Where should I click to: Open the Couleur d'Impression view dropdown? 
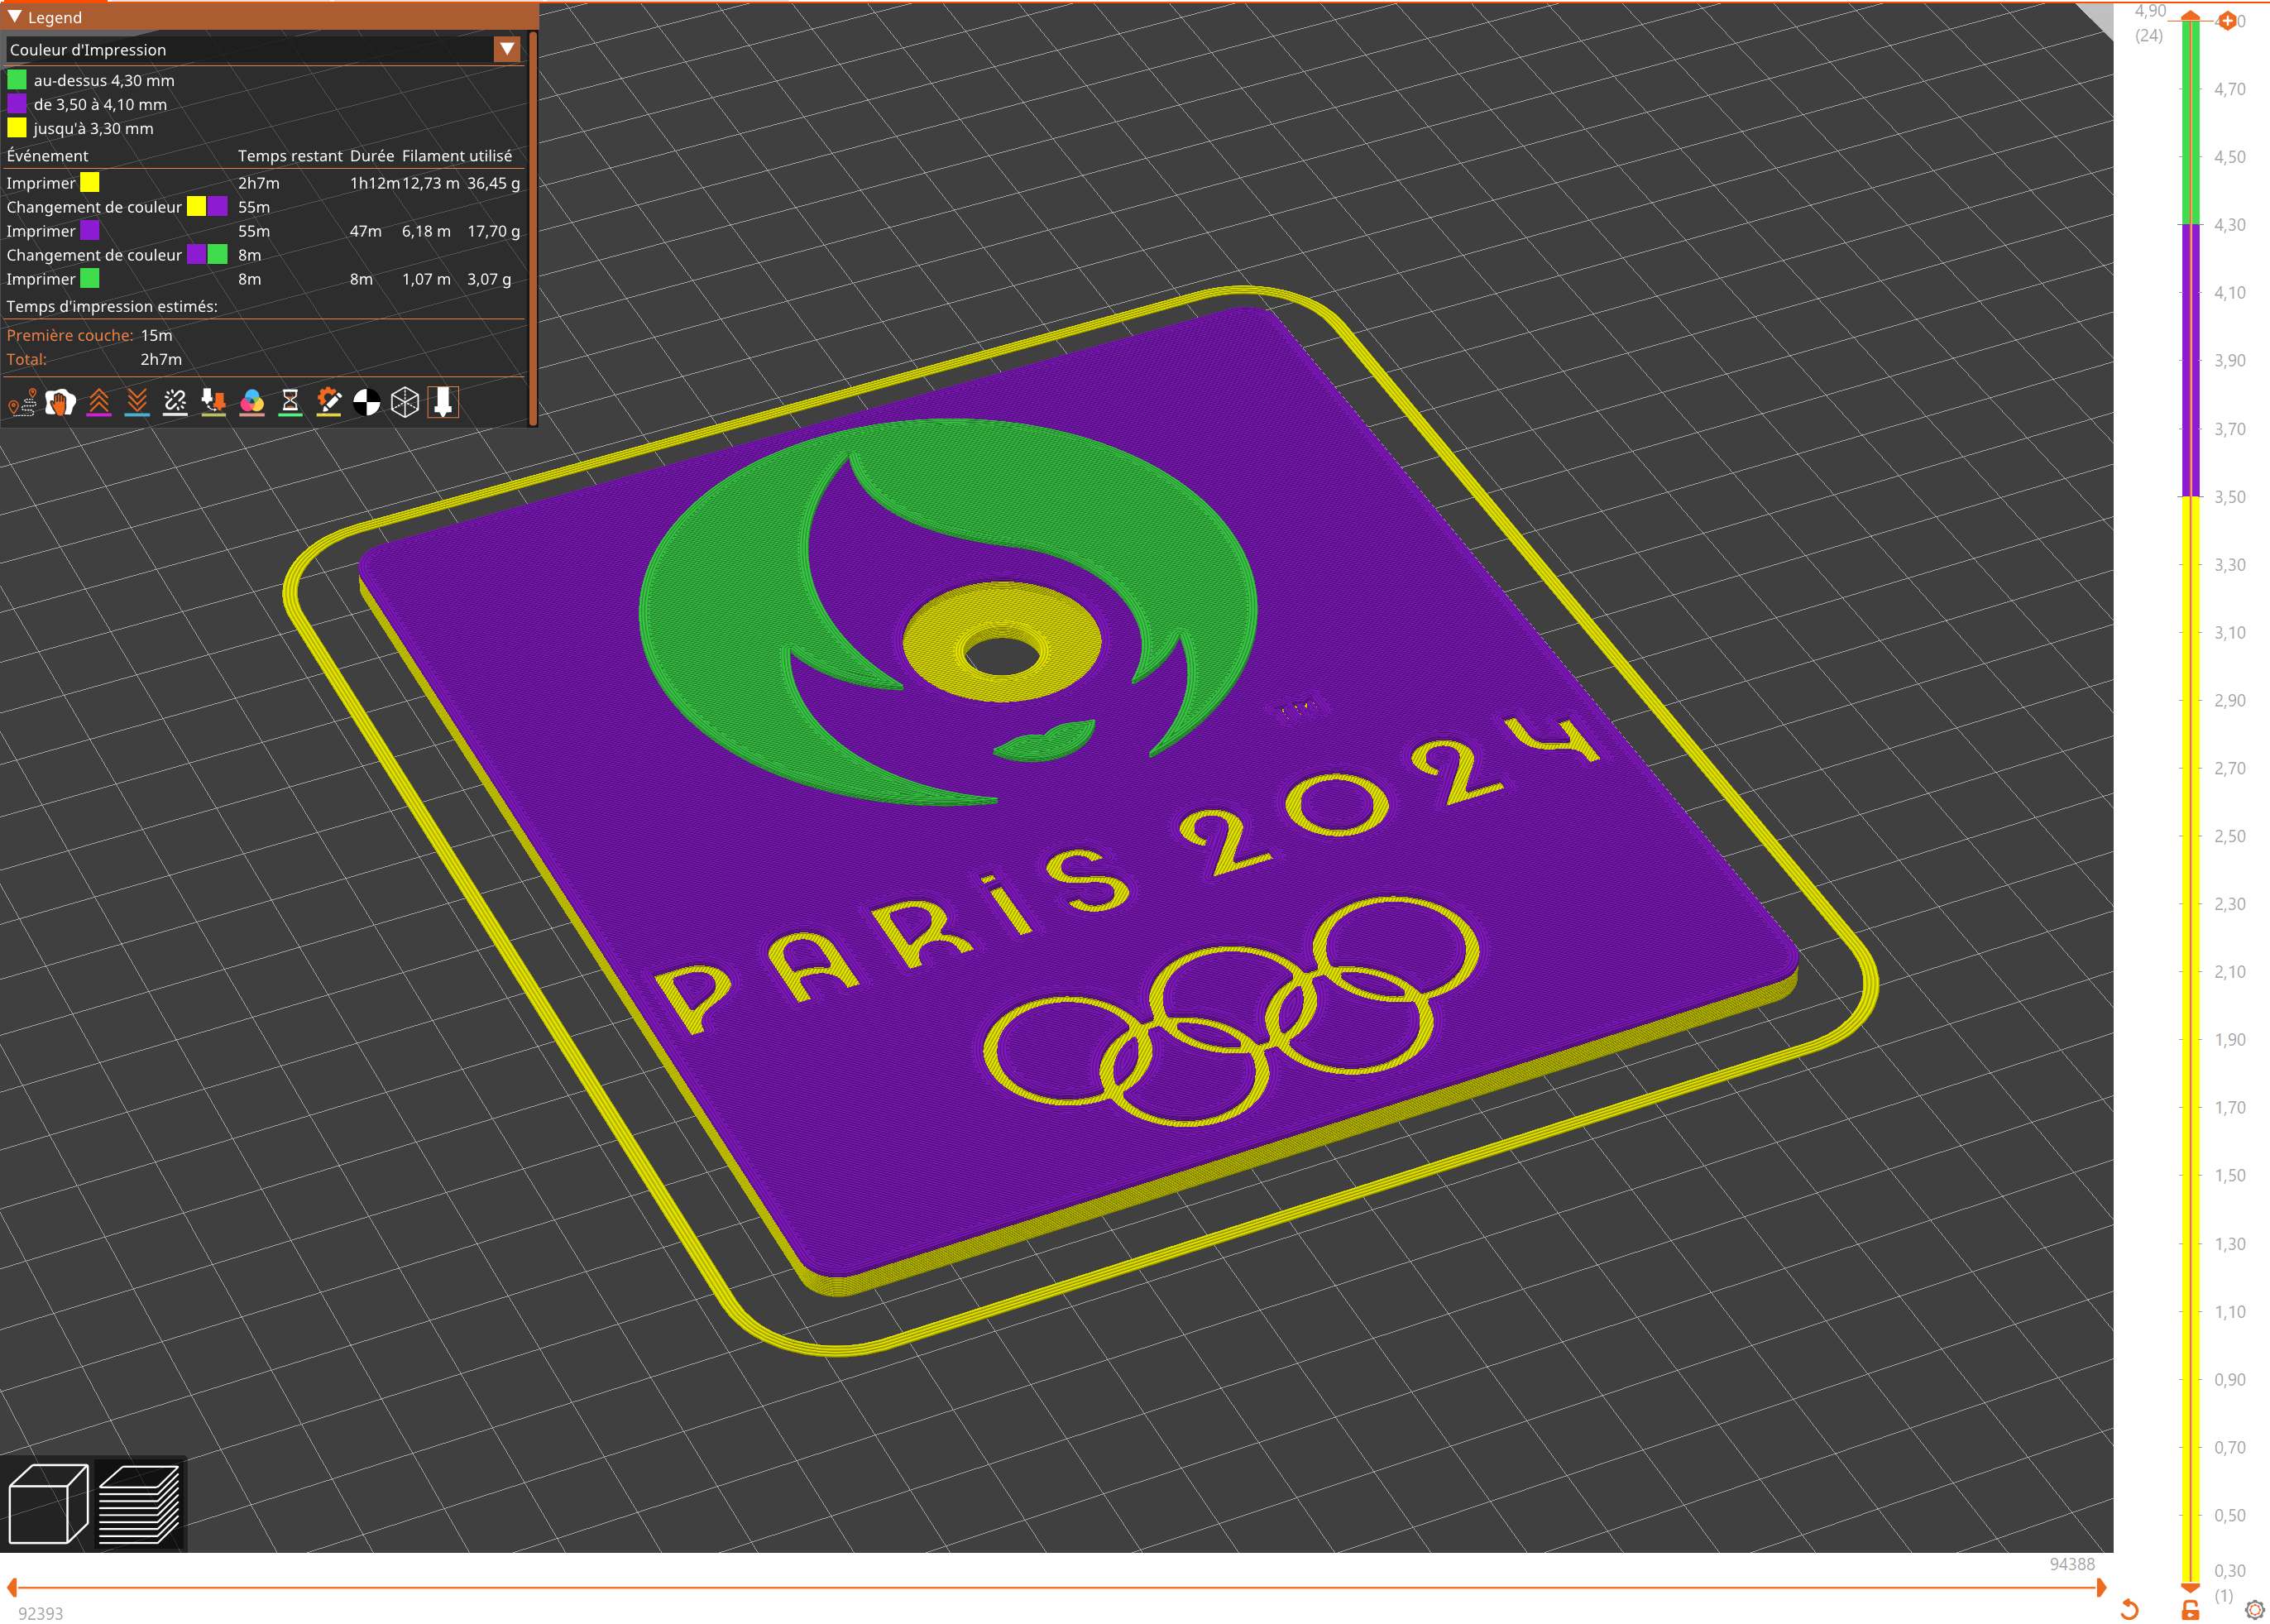[x=264, y=49]
